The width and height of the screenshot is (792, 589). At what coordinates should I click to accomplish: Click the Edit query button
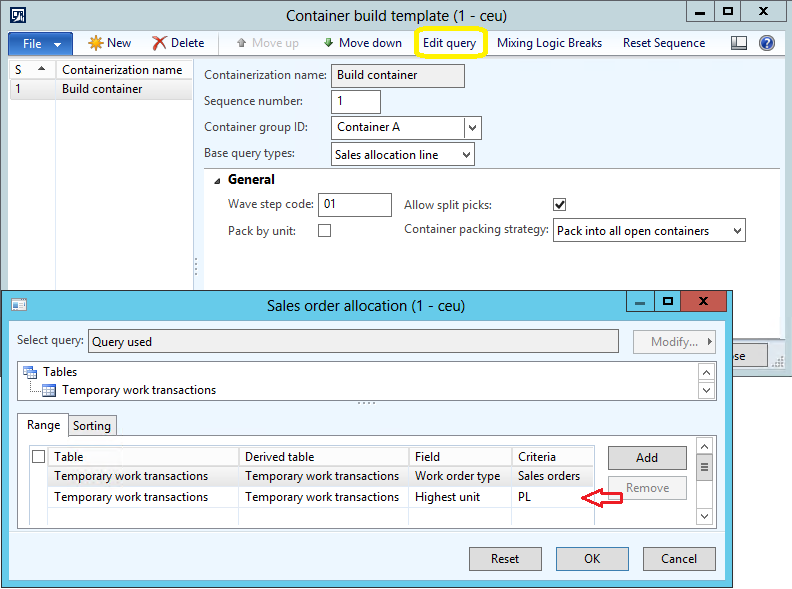(x=449, y=43)
